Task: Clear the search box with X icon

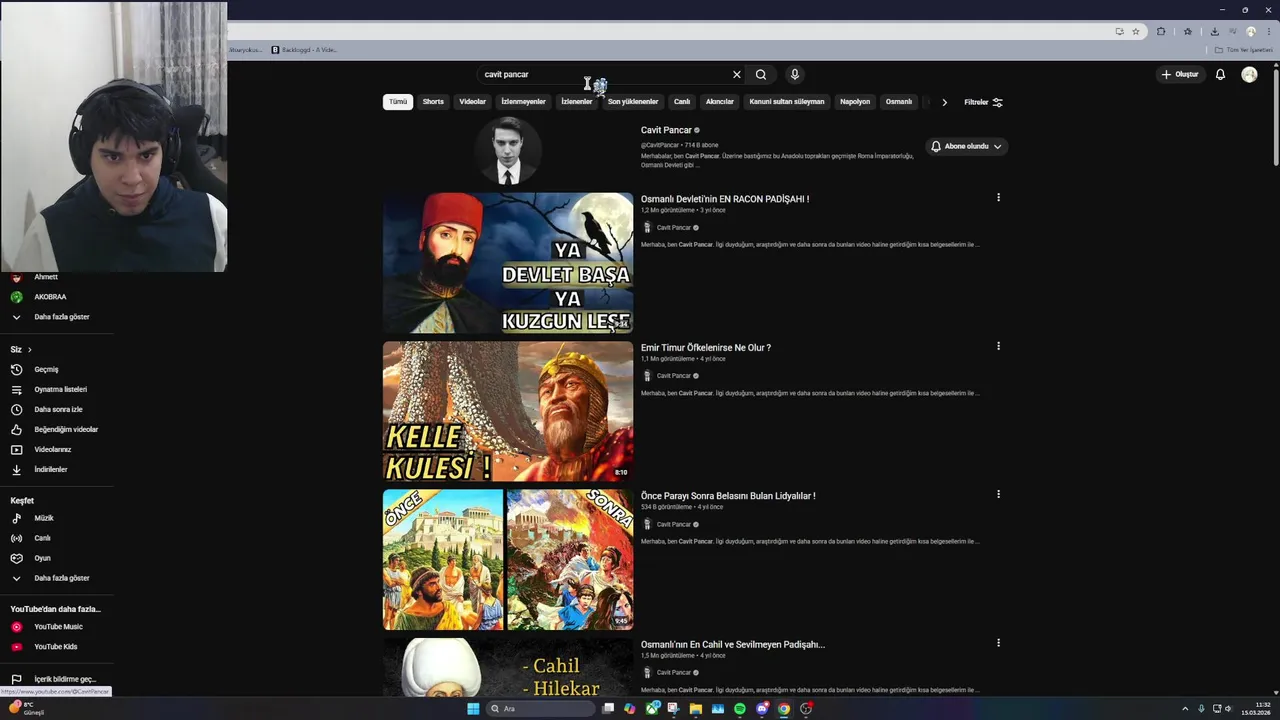Action: (x=737, y=74)
